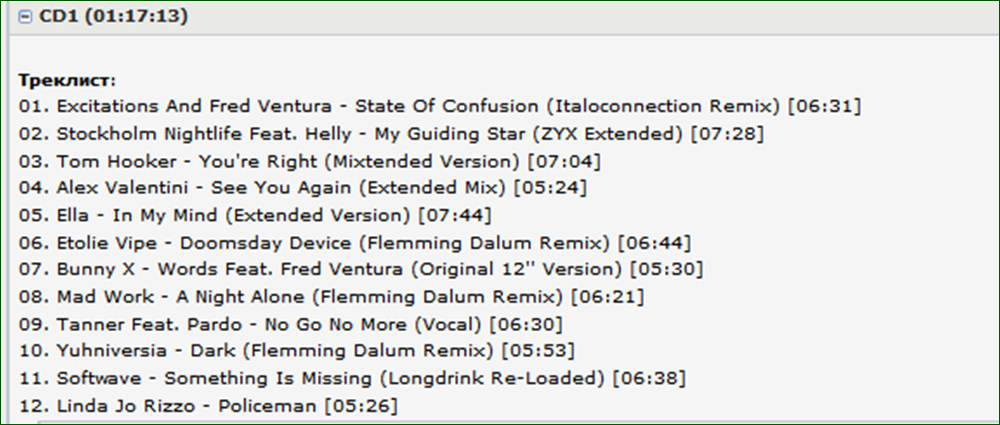Click the [06:38] duration of Softwave track
Image resolution: width=1000 pixels, height=425 pixels.
(x=649, y=378)
